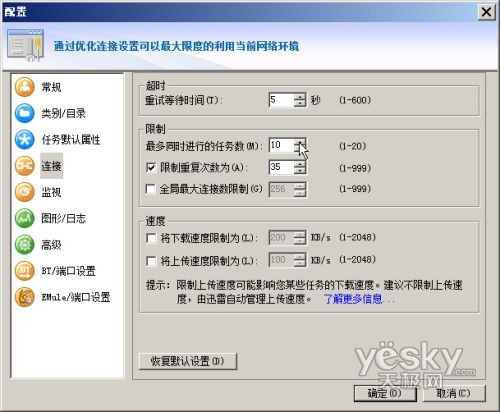
Task: Close the 配置 dialog window
Action: coord(486,12)
